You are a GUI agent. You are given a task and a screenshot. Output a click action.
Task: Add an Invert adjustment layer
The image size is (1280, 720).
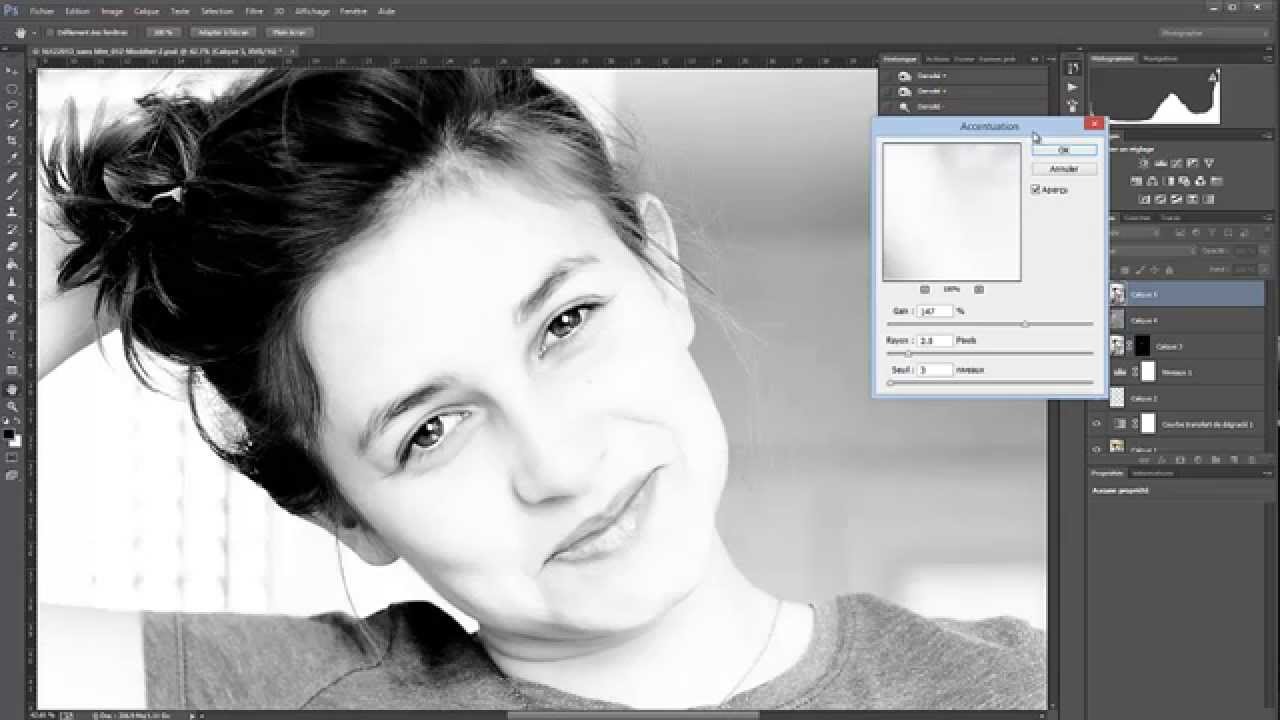(x=1144, y=199)
